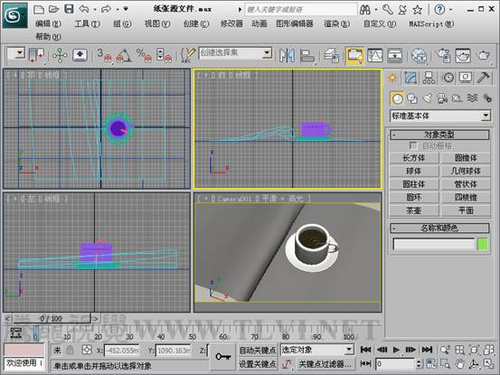Image resolution: width=500 pixels, height=375 pixels.
Task: Open the material editor sphere icon
Action: (419, 55)
